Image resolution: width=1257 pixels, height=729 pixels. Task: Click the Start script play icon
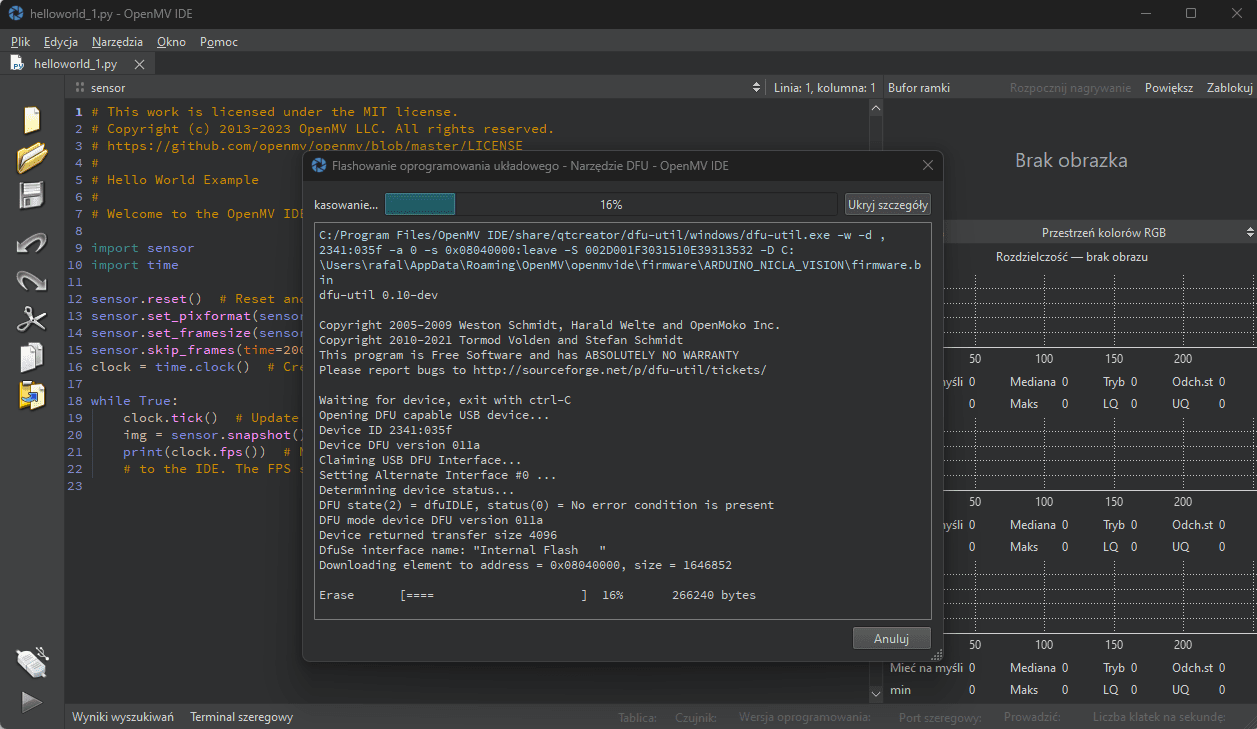click(x=32, y=702)
